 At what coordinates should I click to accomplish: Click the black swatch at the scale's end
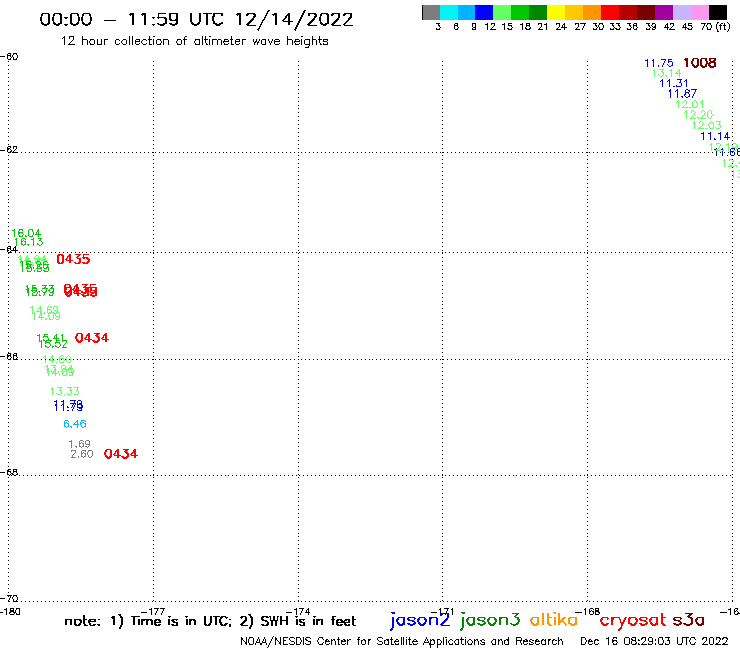click(718, 12)
